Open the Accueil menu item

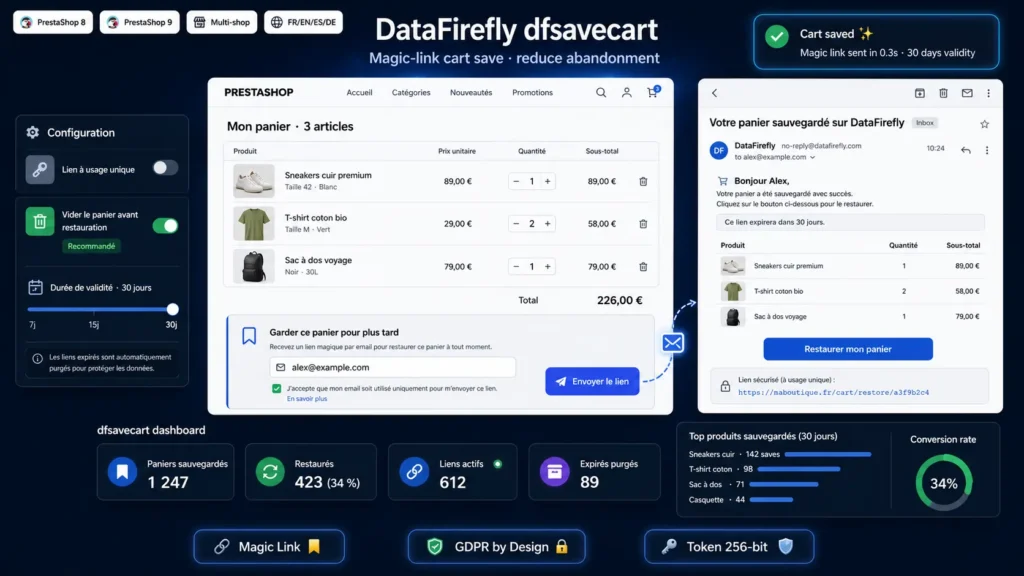[x=359, y=93]
